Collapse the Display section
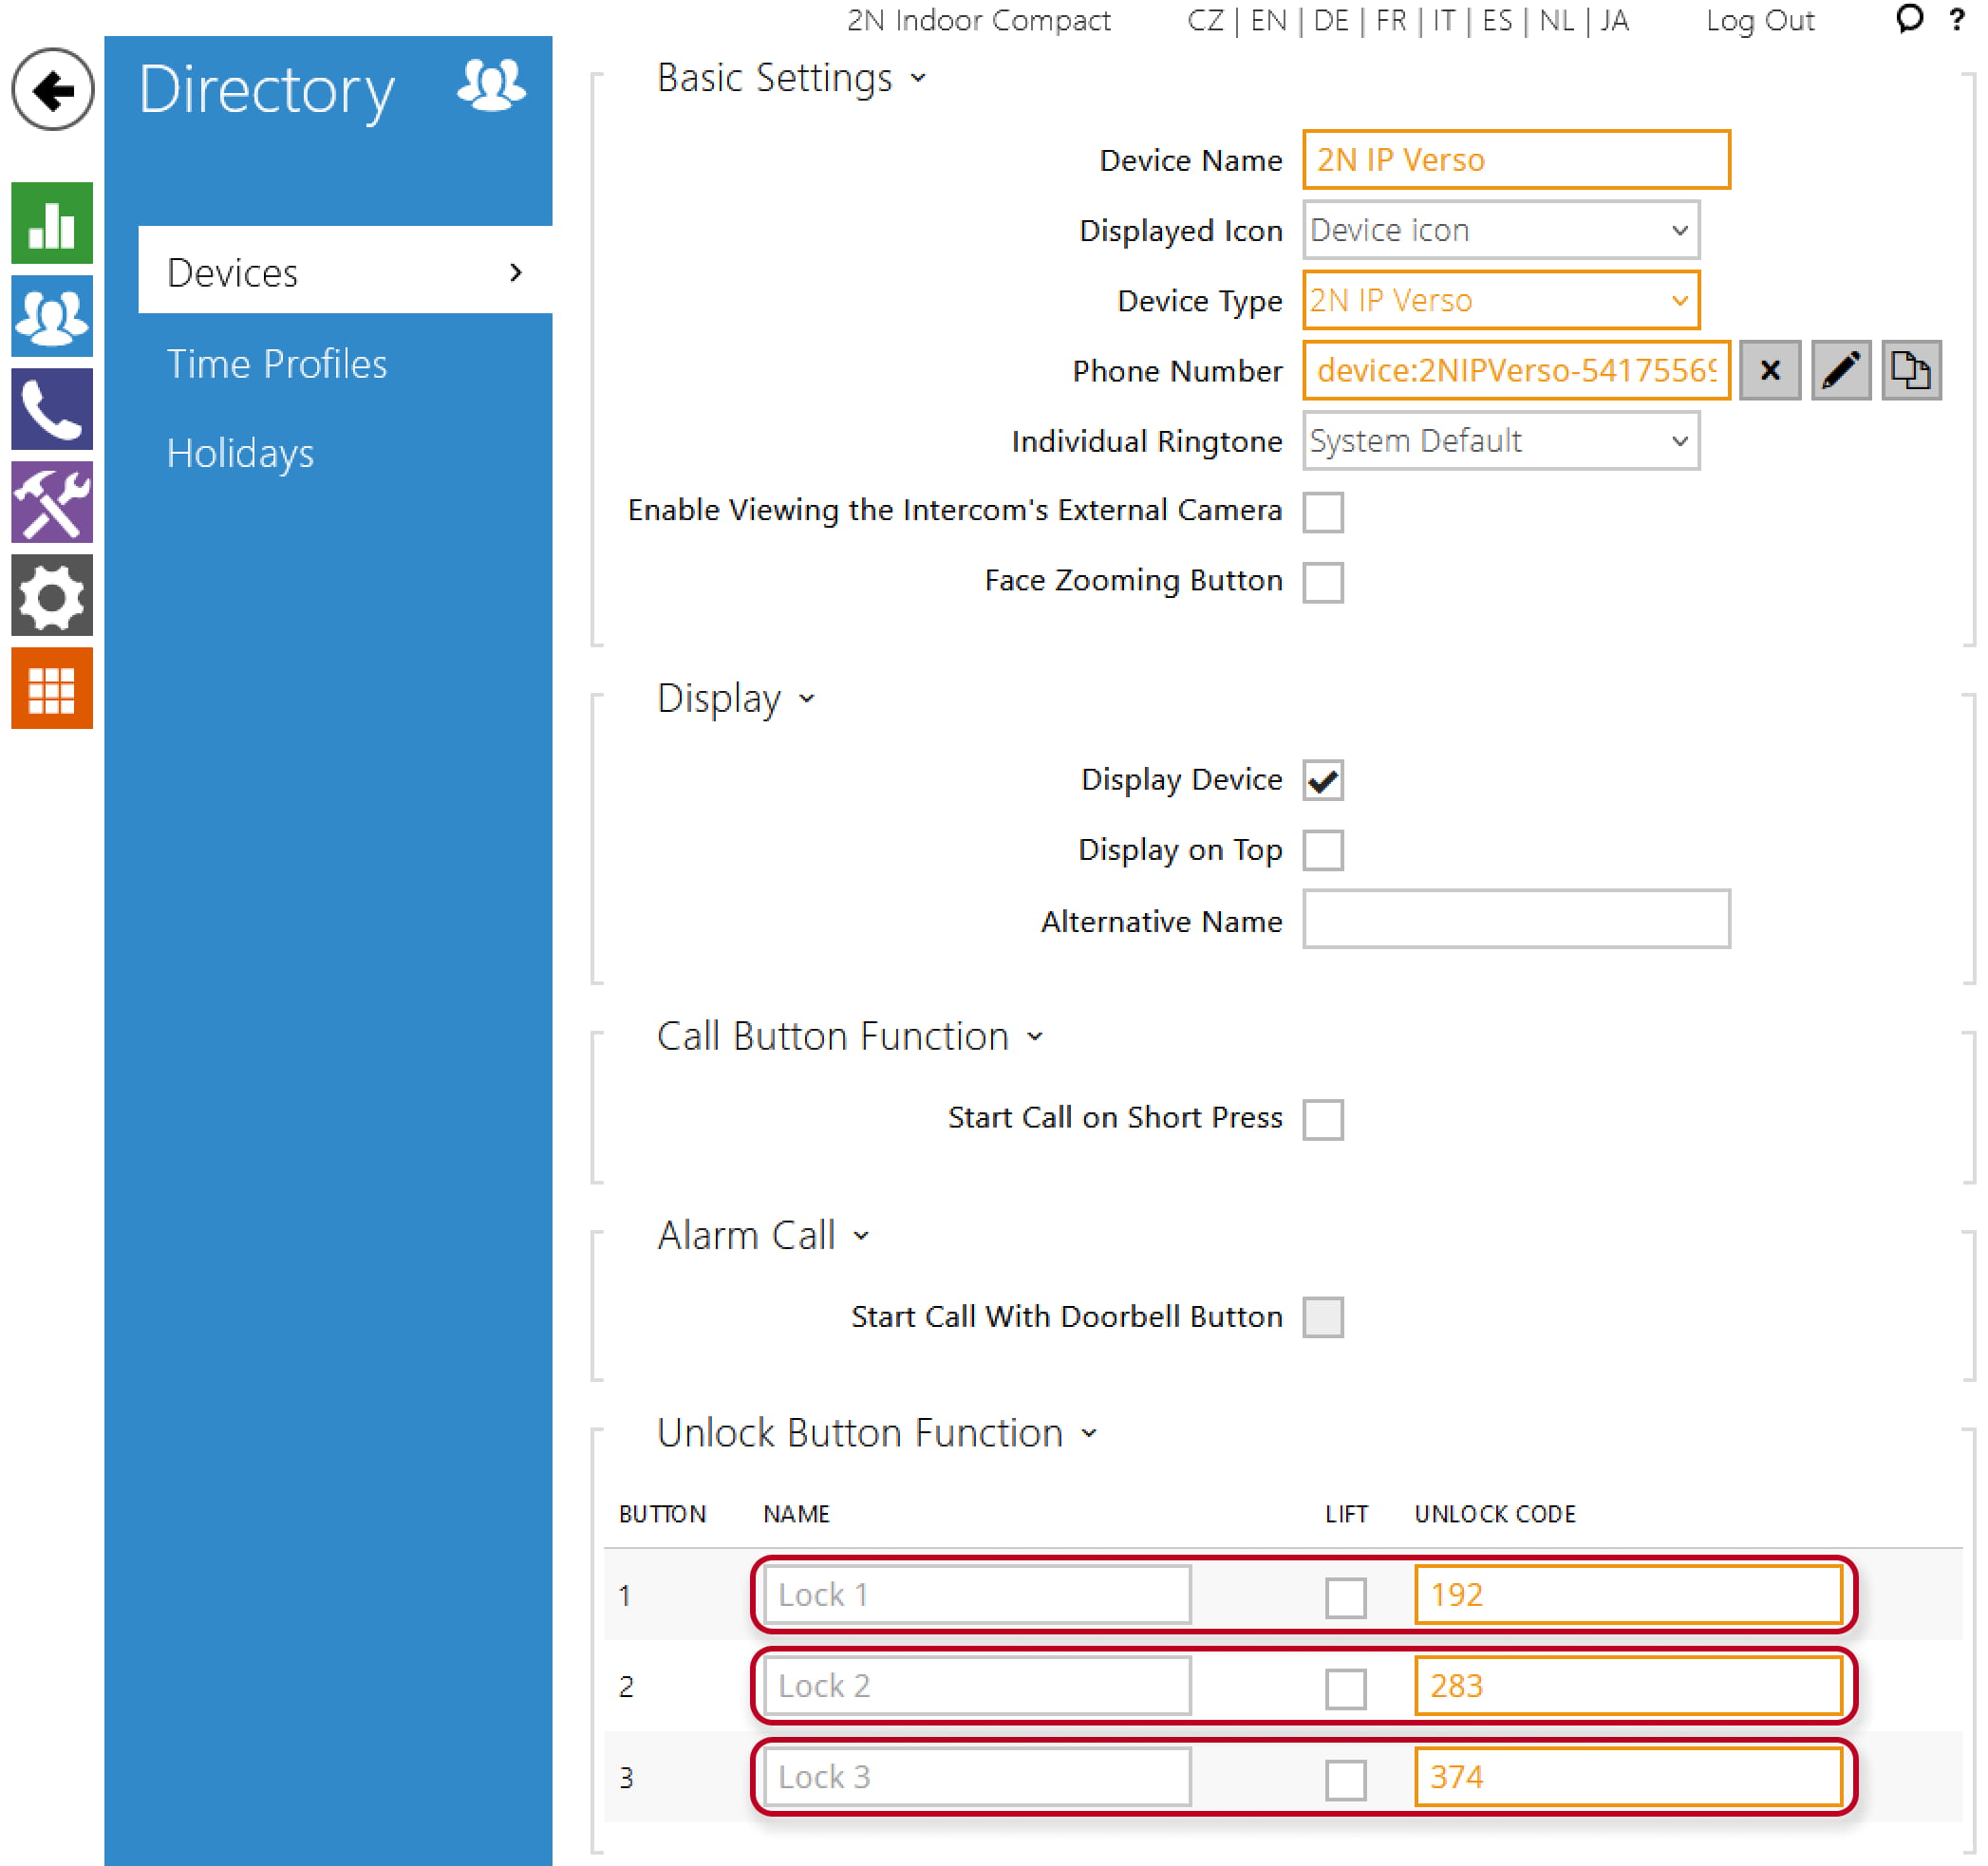The height and width of the screenshot is (1866, 1988). 737,699
